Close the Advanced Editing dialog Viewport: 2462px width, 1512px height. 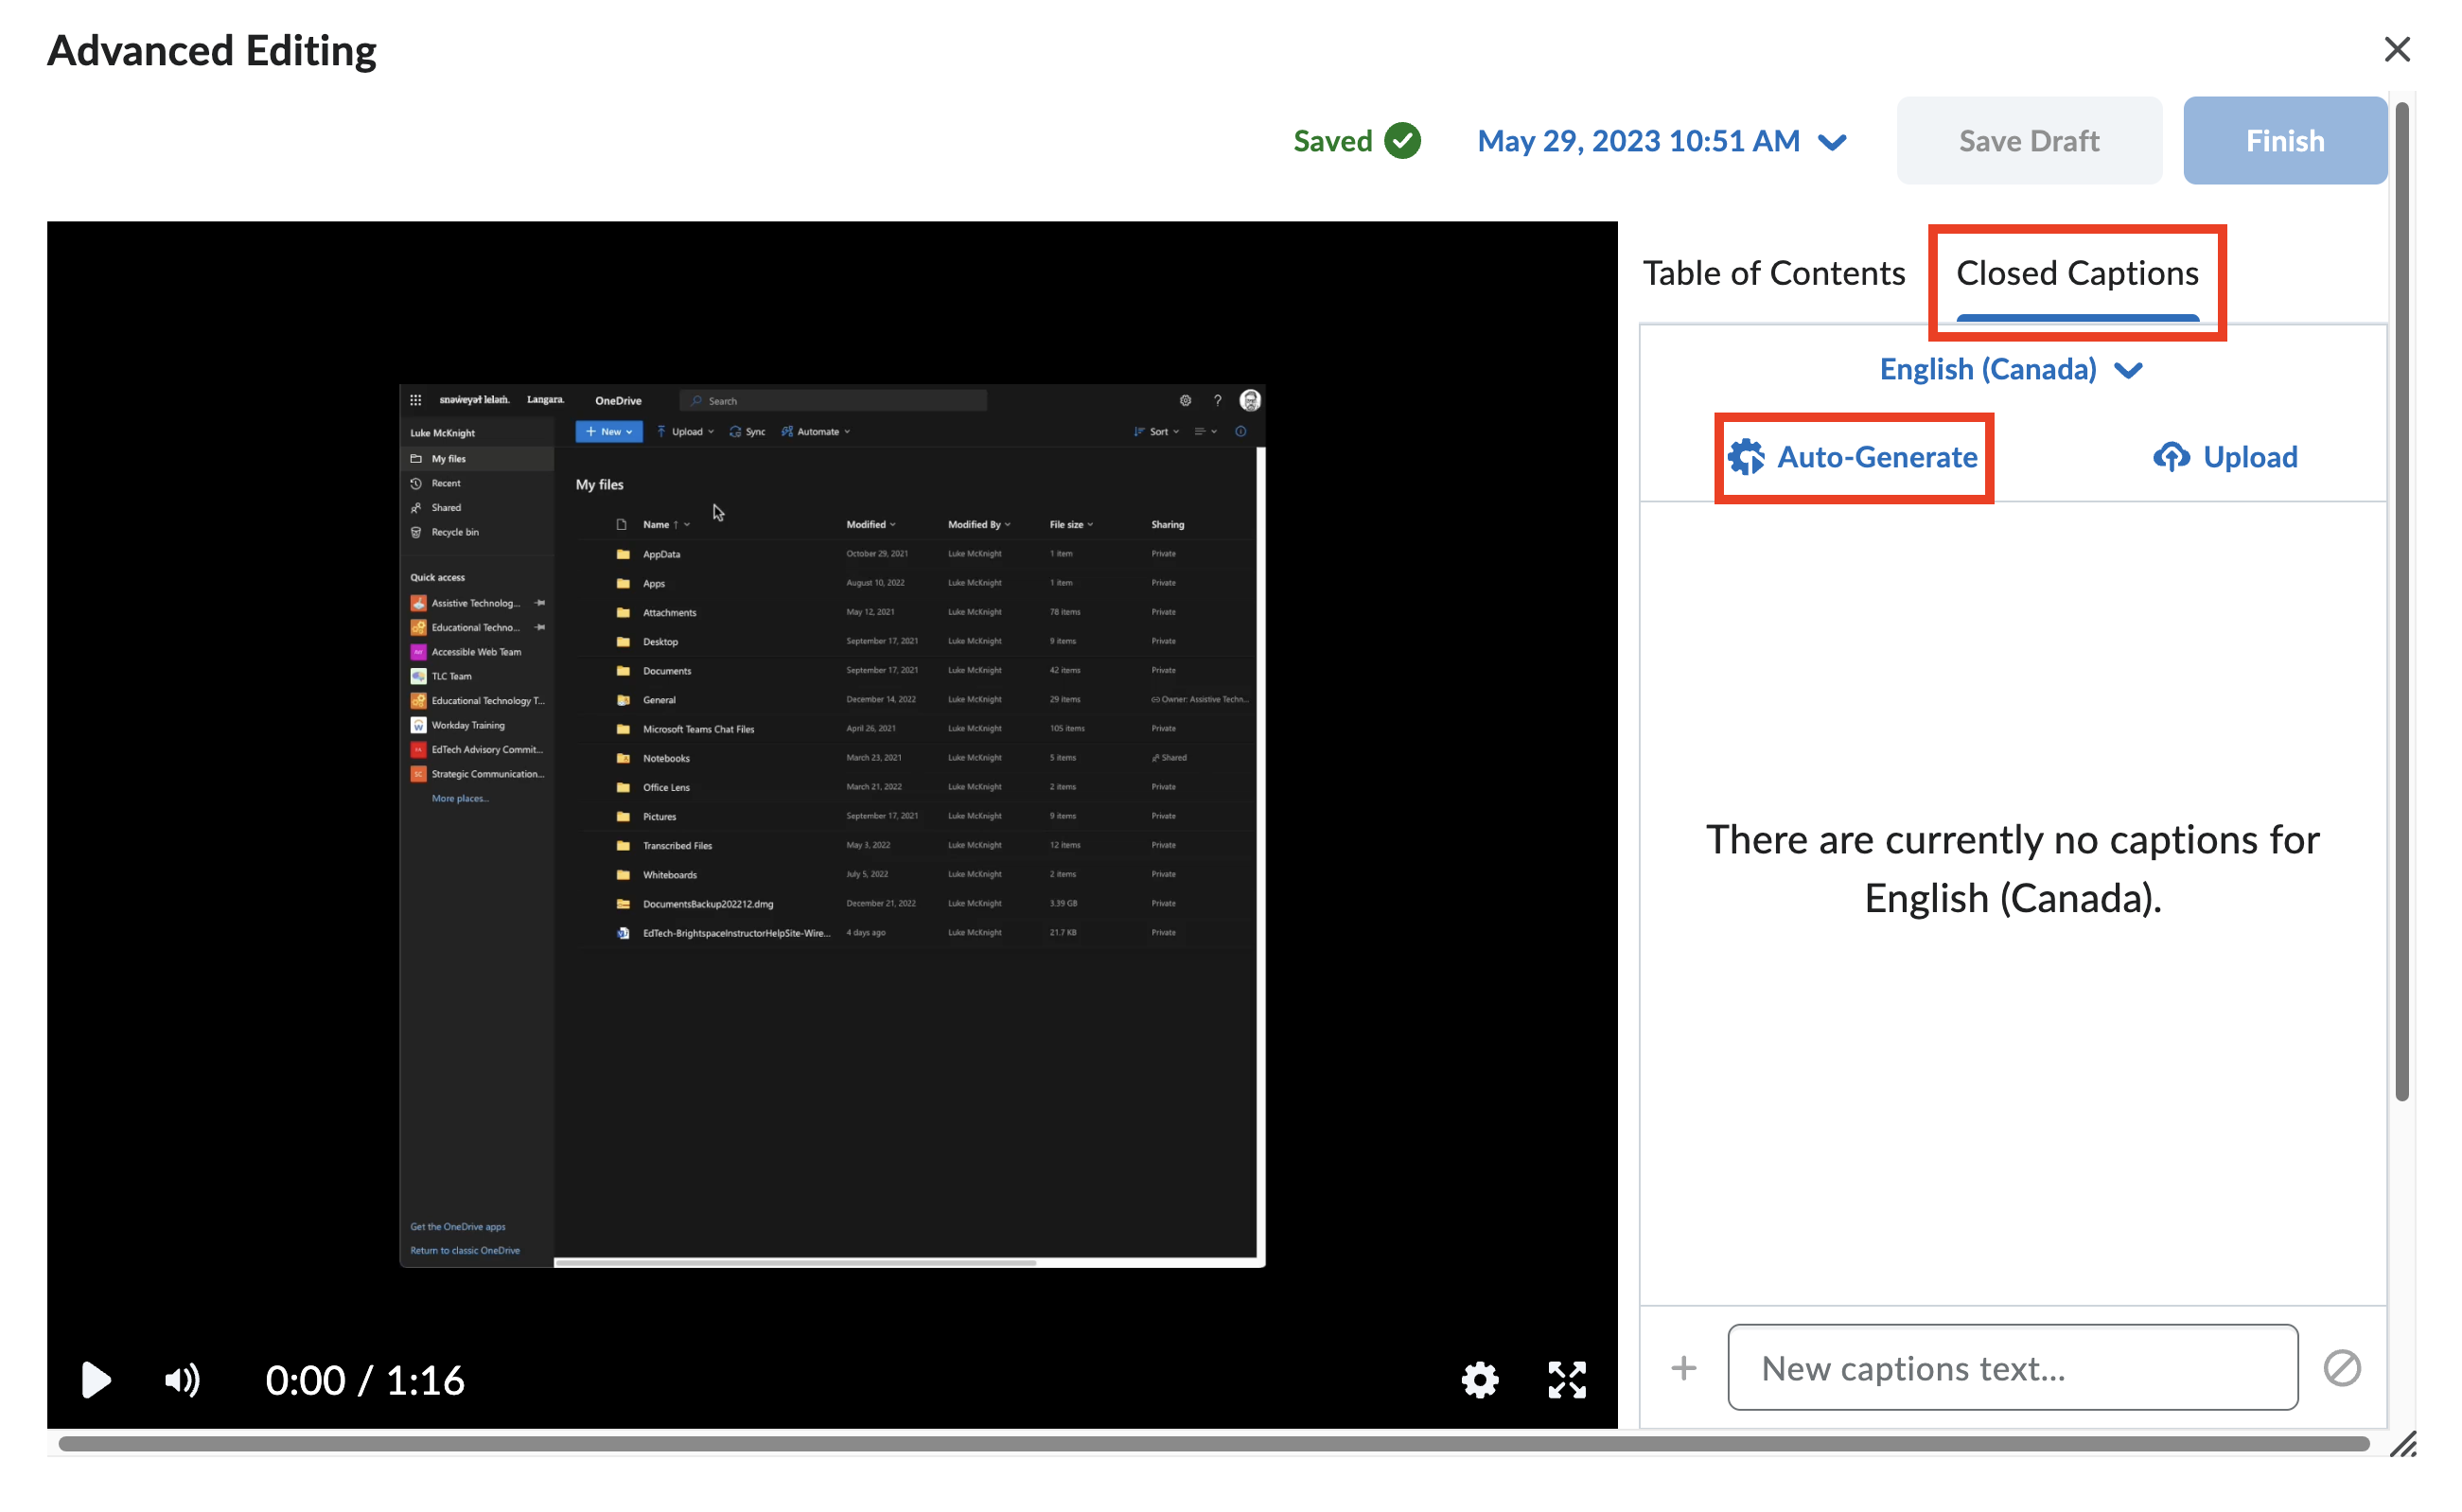(x=2396, y=49)
